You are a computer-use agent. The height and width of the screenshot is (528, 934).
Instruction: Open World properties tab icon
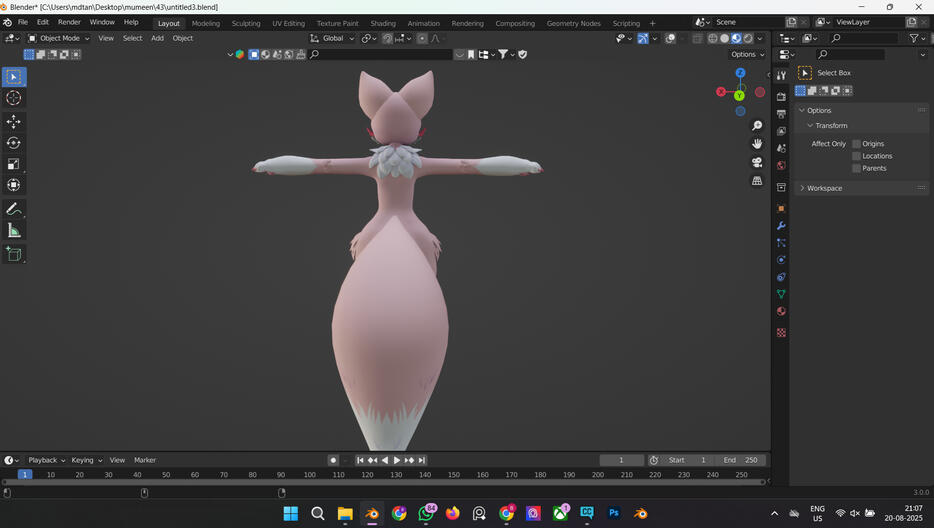point(782,166)
